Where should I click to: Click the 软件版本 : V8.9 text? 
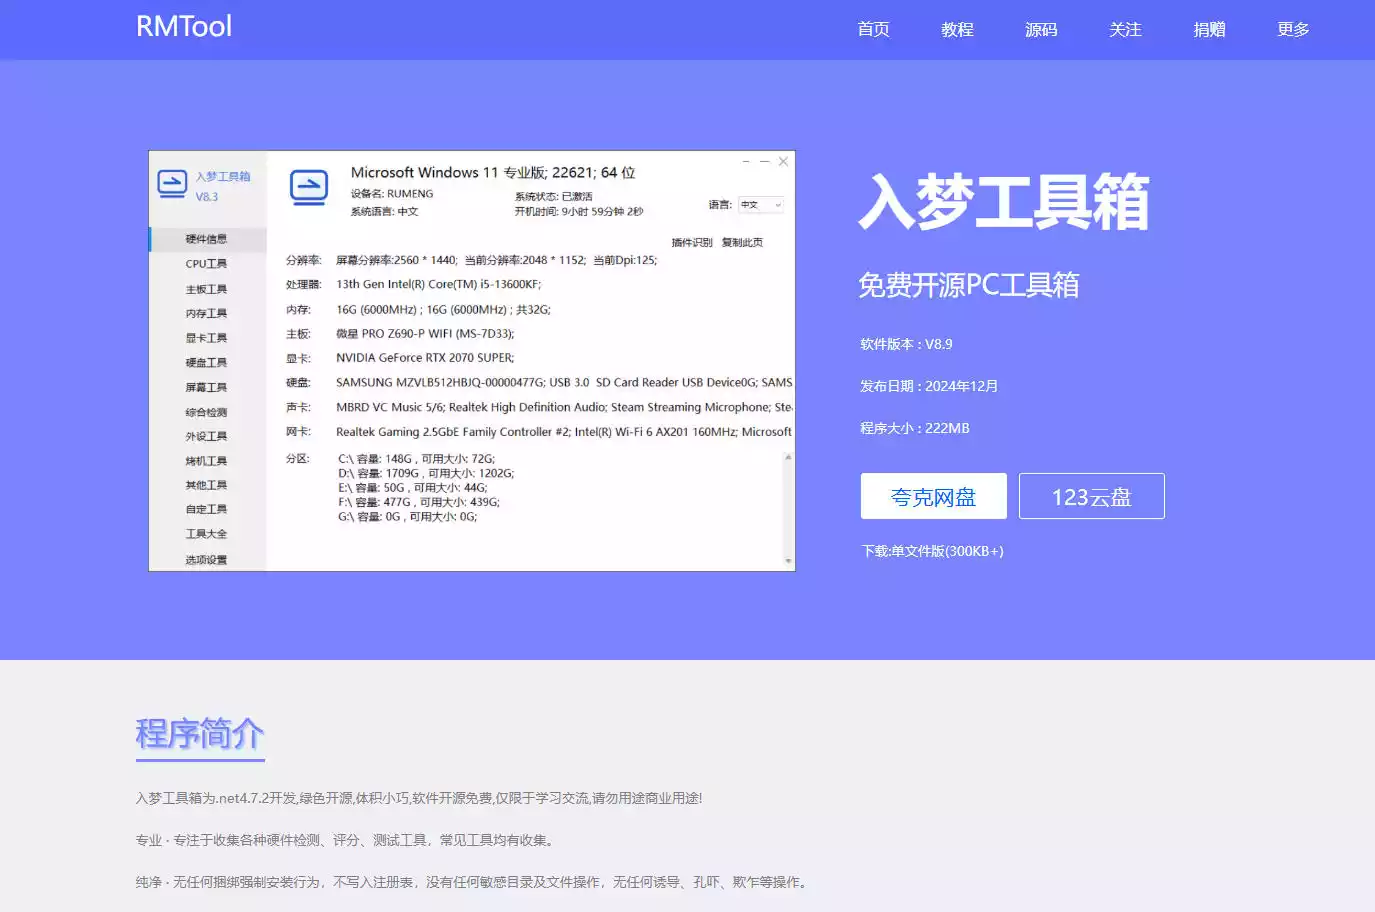point(906,344)
